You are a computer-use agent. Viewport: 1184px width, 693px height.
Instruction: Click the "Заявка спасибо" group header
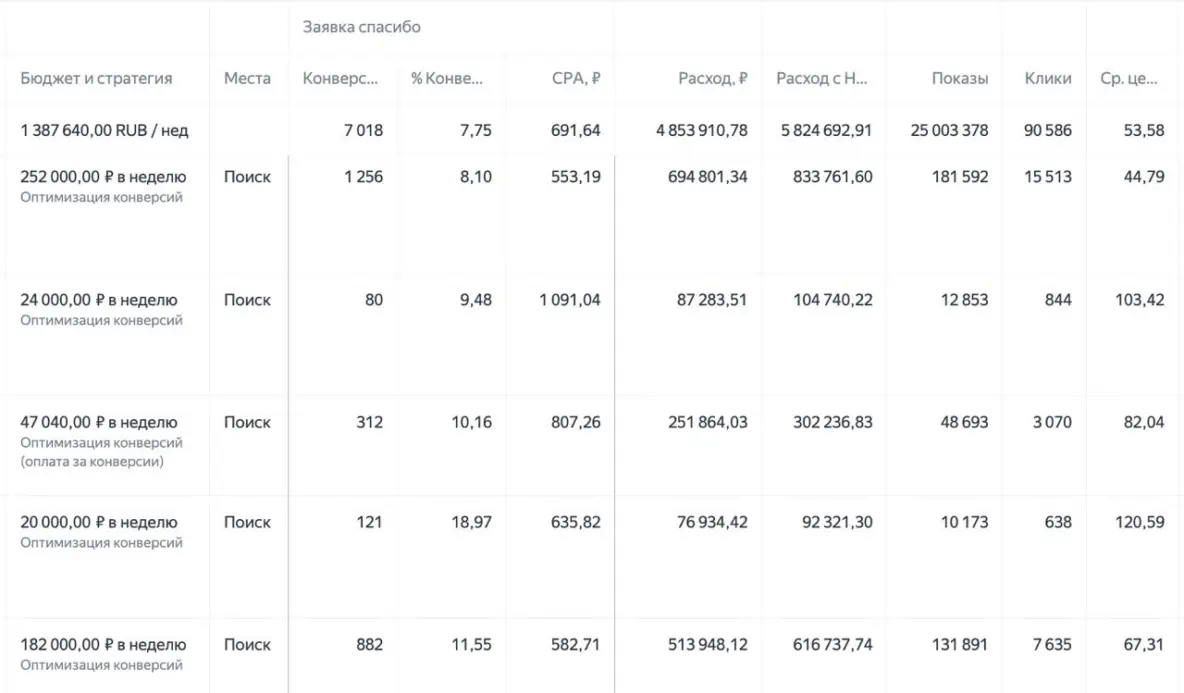(362, 28)
